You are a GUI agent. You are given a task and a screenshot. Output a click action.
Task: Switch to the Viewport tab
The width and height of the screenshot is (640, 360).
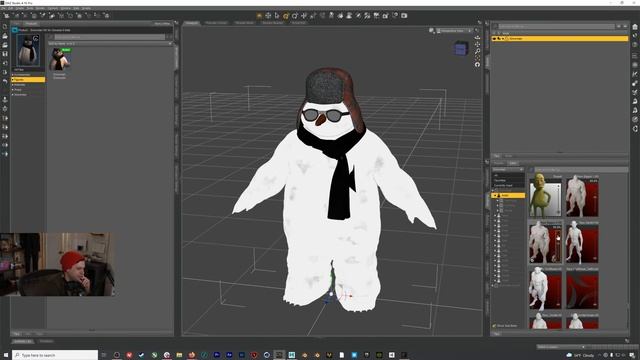[x=192, y=23]
